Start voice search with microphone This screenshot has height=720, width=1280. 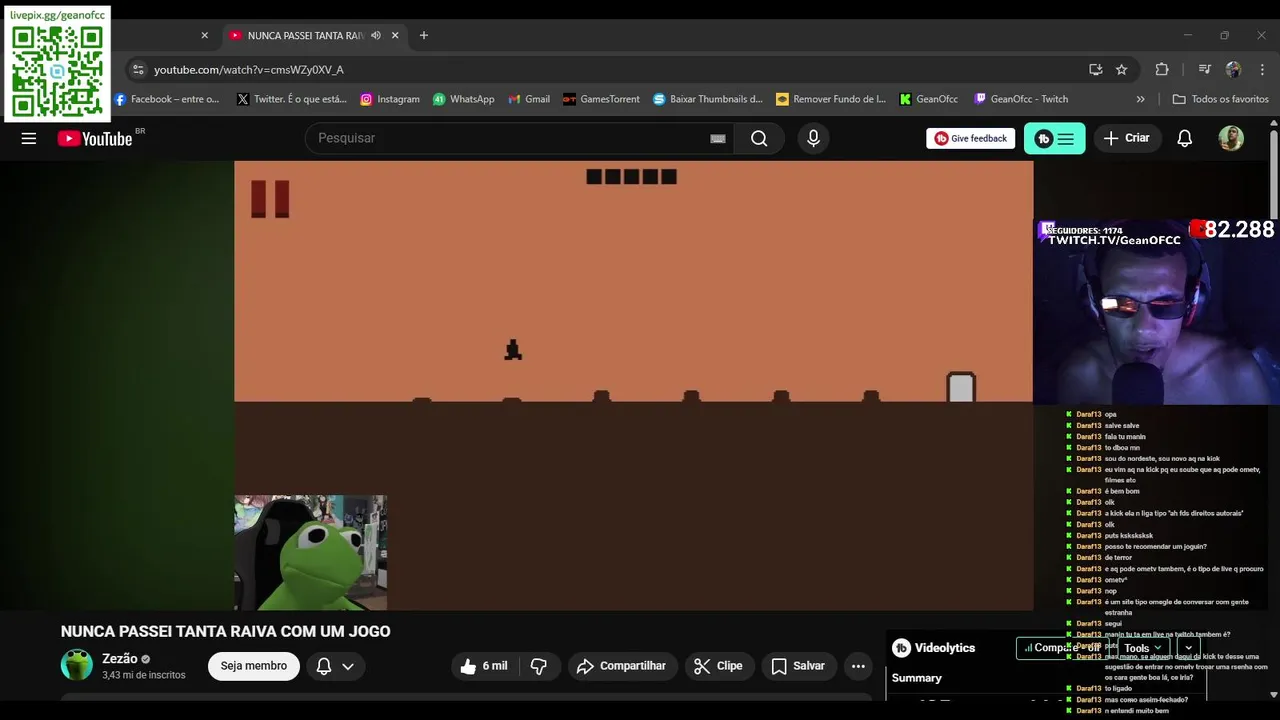point(813,139)
